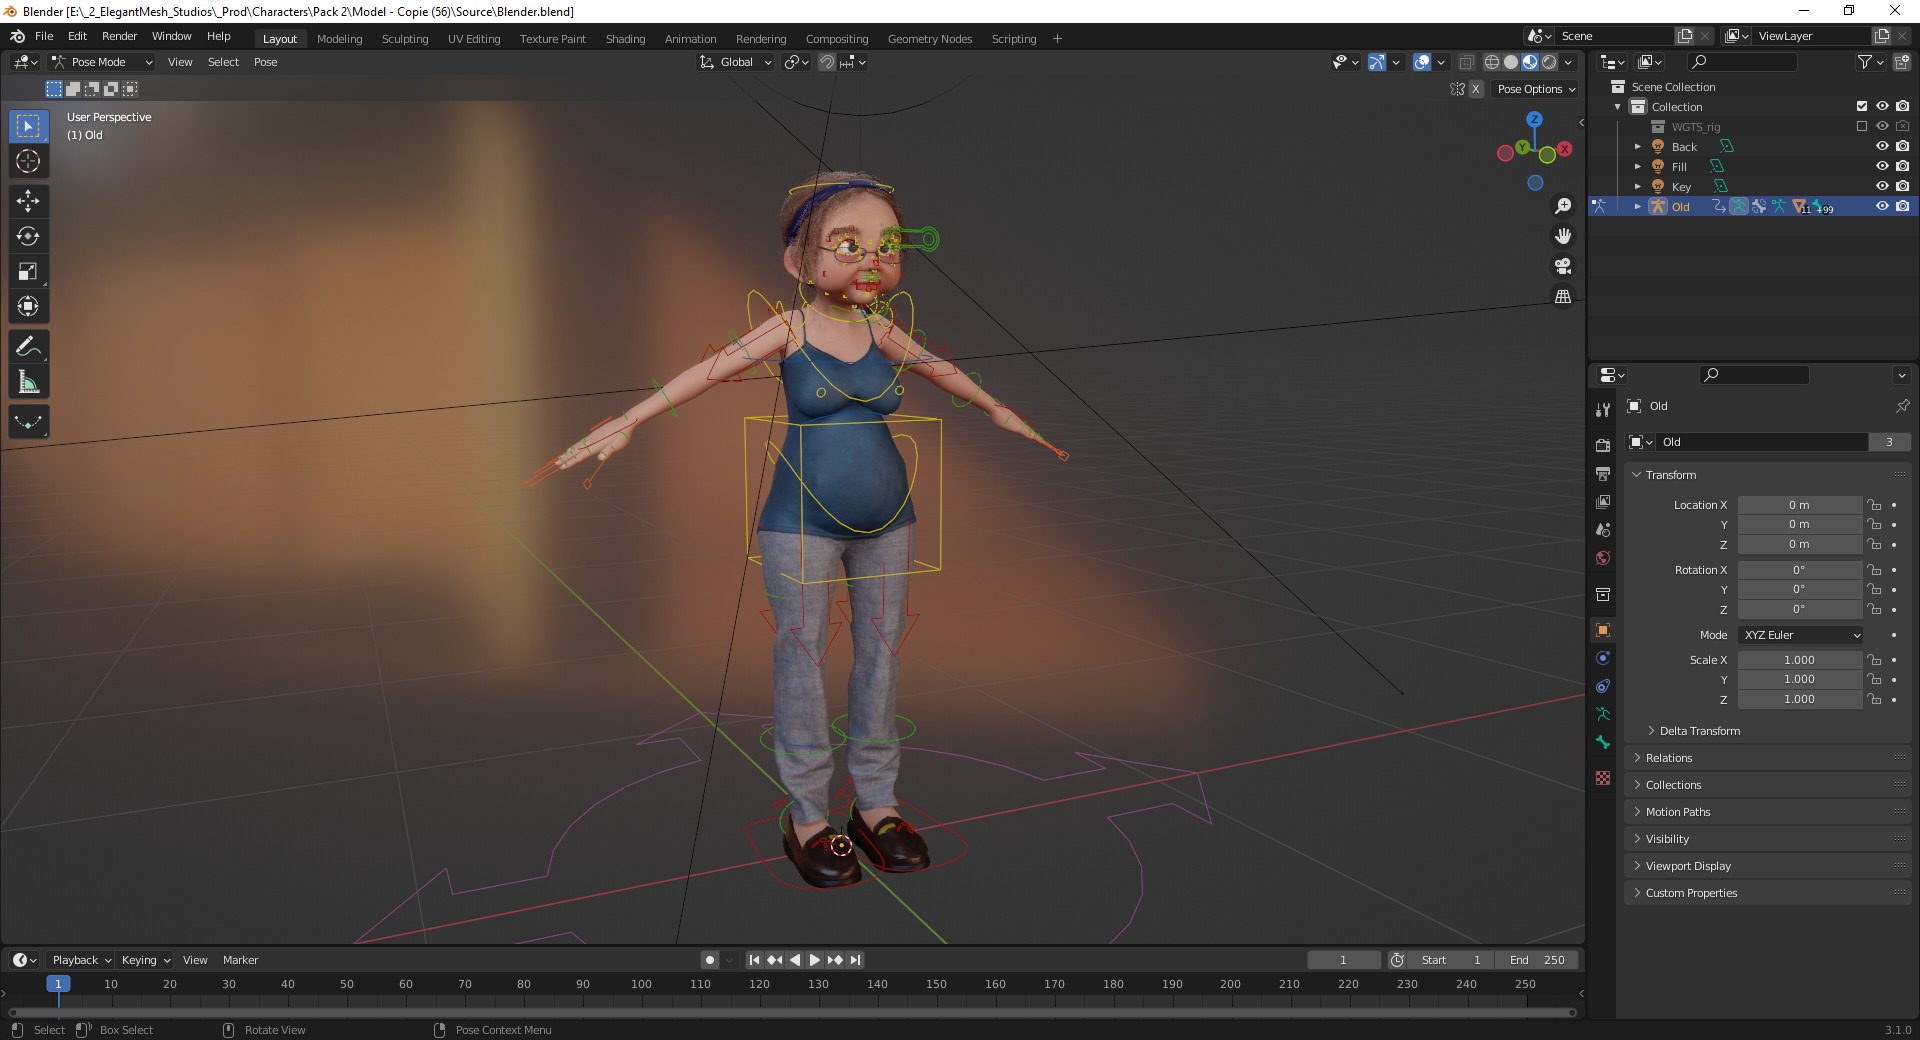Open the Pose Mode dropdown
This screenshot has width=1920, height=1040.
pos(102,62)
